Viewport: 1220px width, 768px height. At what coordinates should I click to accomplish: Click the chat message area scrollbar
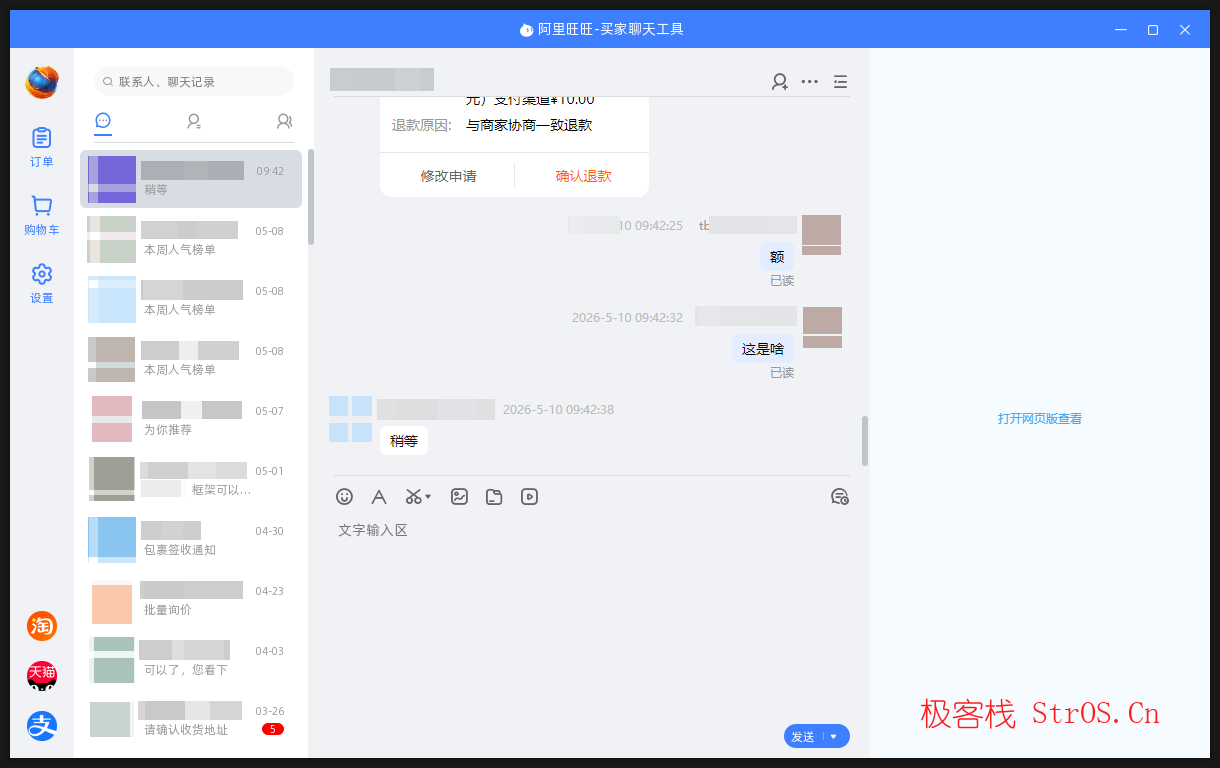point(865,441)
